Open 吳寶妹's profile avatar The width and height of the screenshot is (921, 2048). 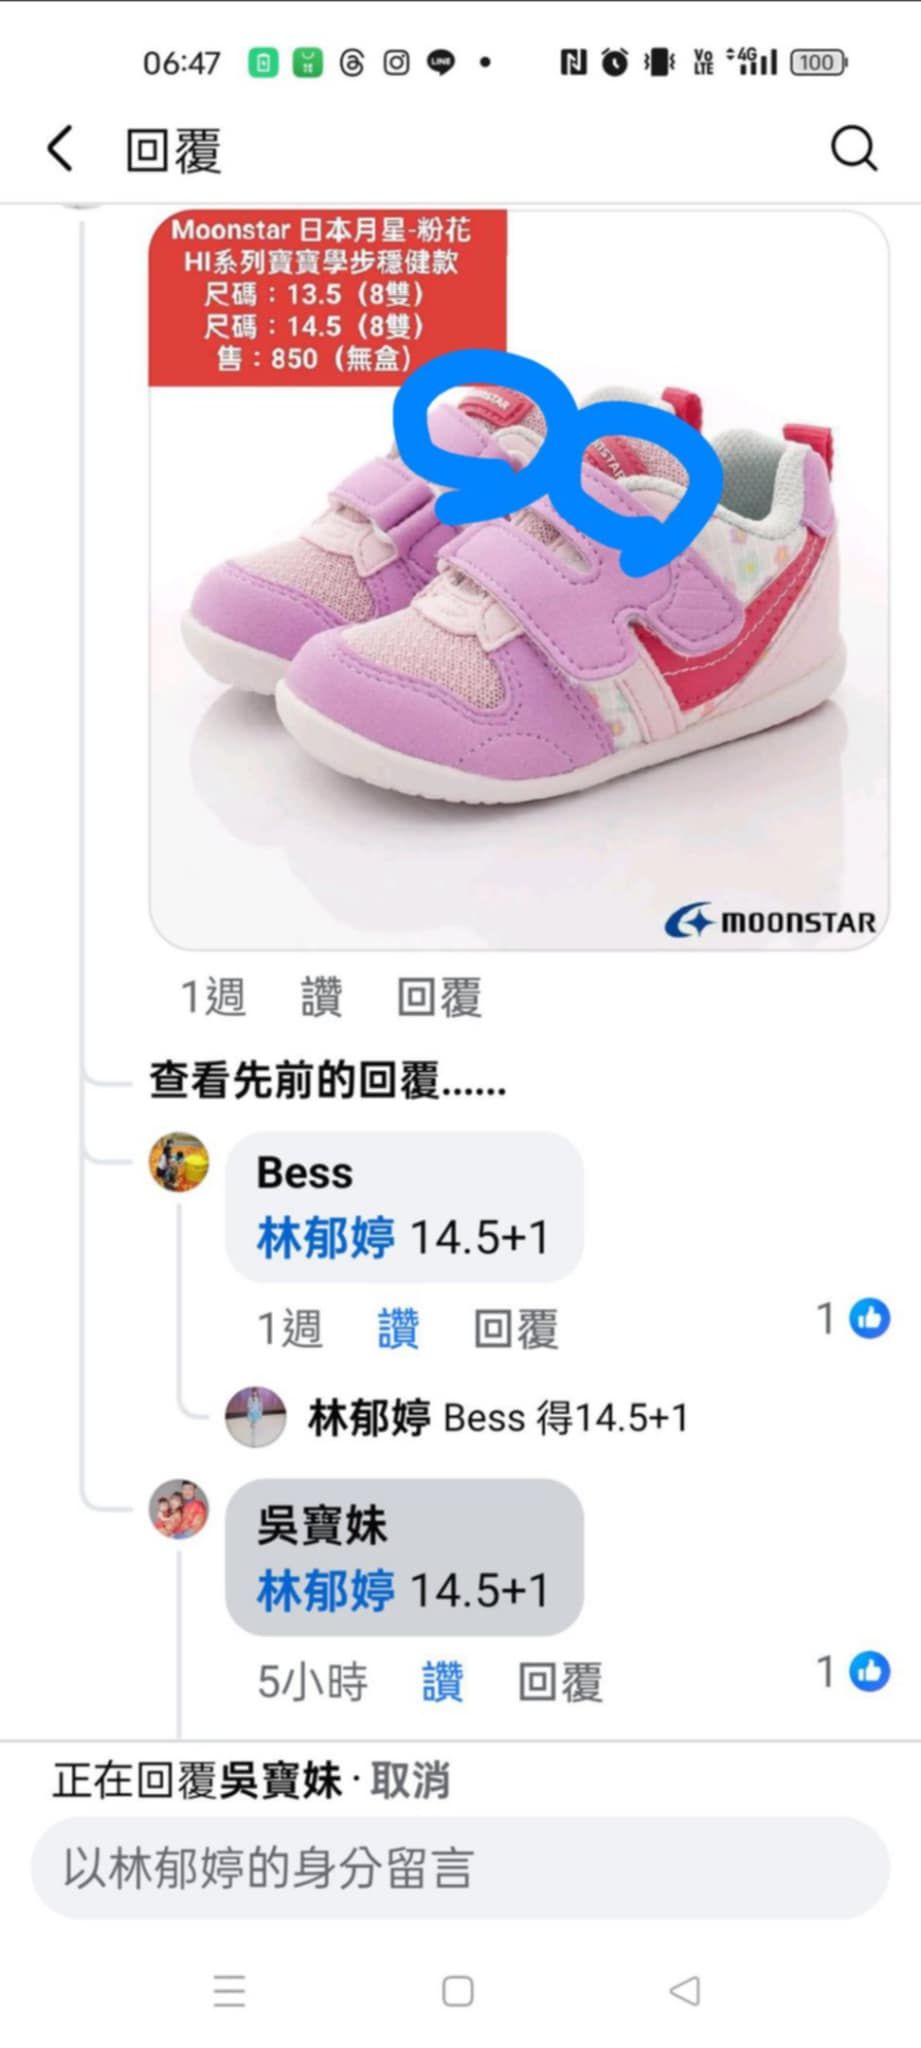179,1509
